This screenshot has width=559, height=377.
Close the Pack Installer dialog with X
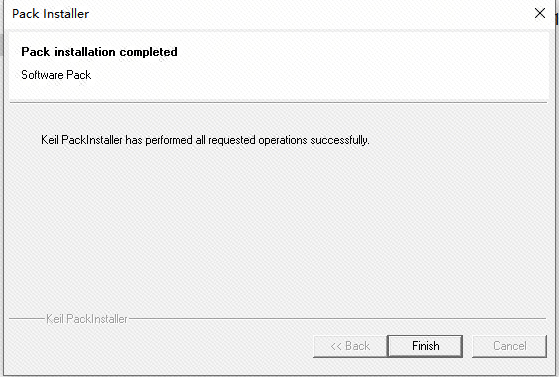(x=540, y=13)
